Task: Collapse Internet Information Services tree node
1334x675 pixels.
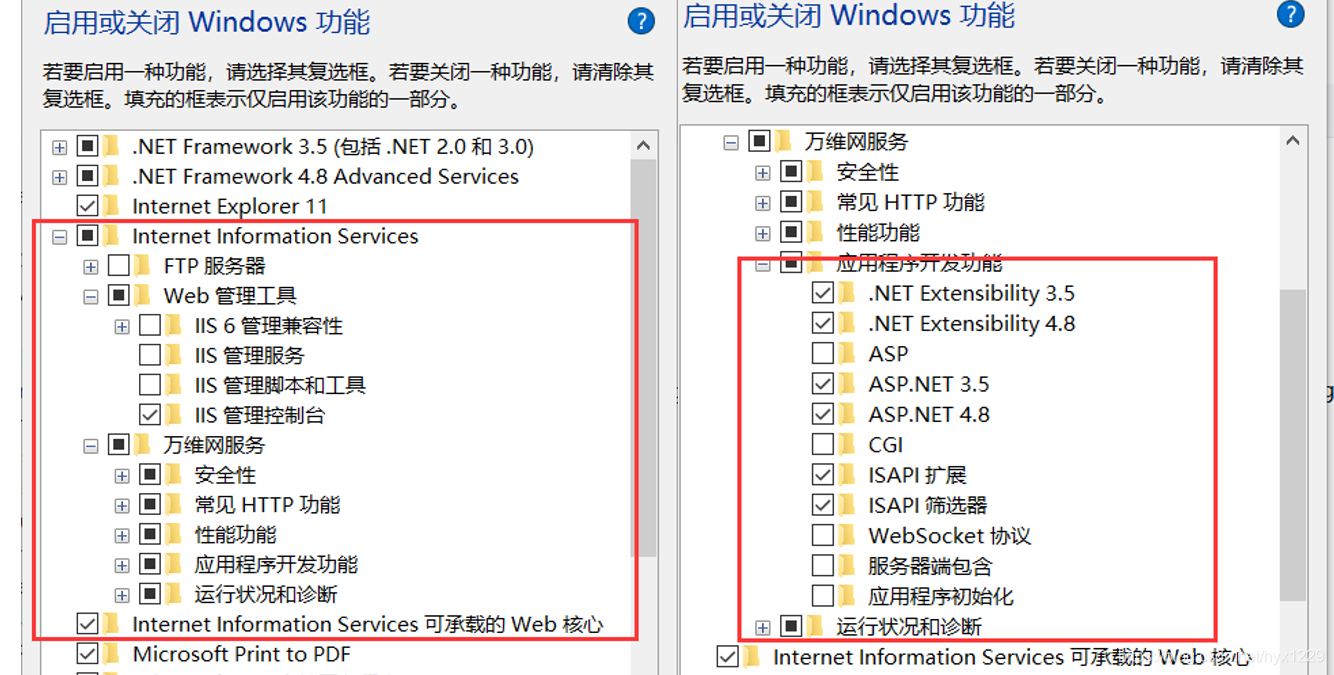Action: click(x=59, y=237)
